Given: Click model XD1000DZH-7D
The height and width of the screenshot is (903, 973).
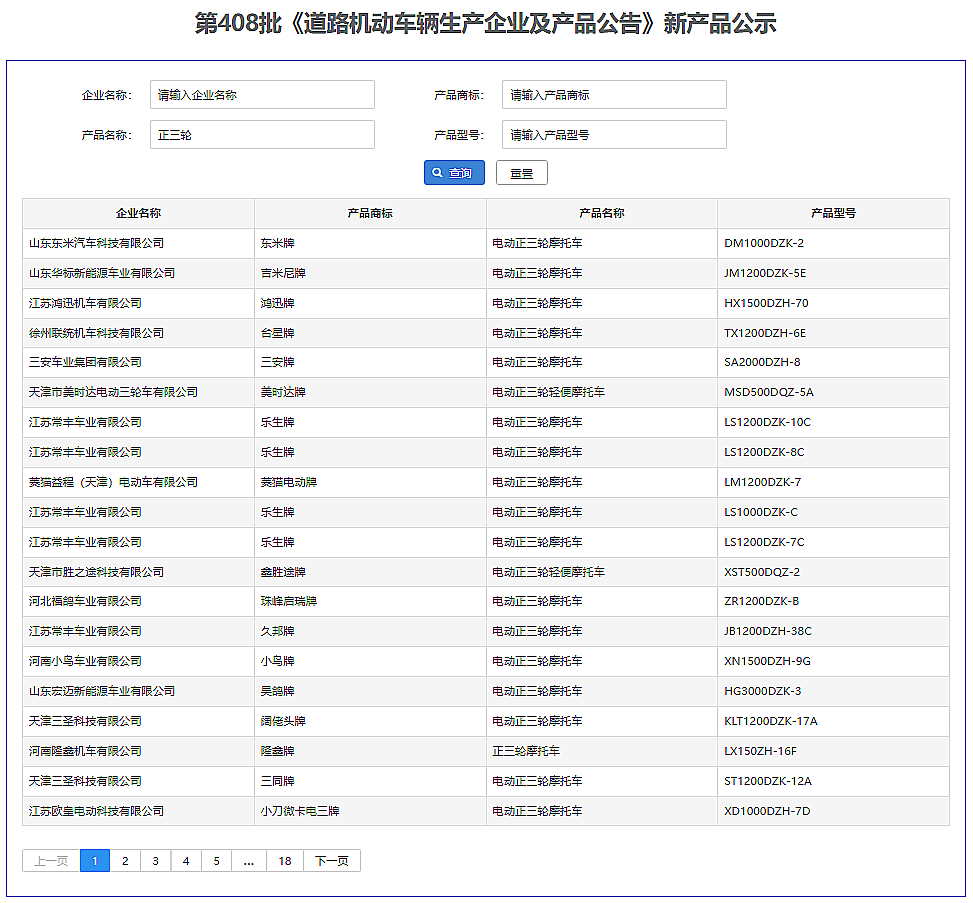Looking at the screenshot, I should (x=767, y=811).
